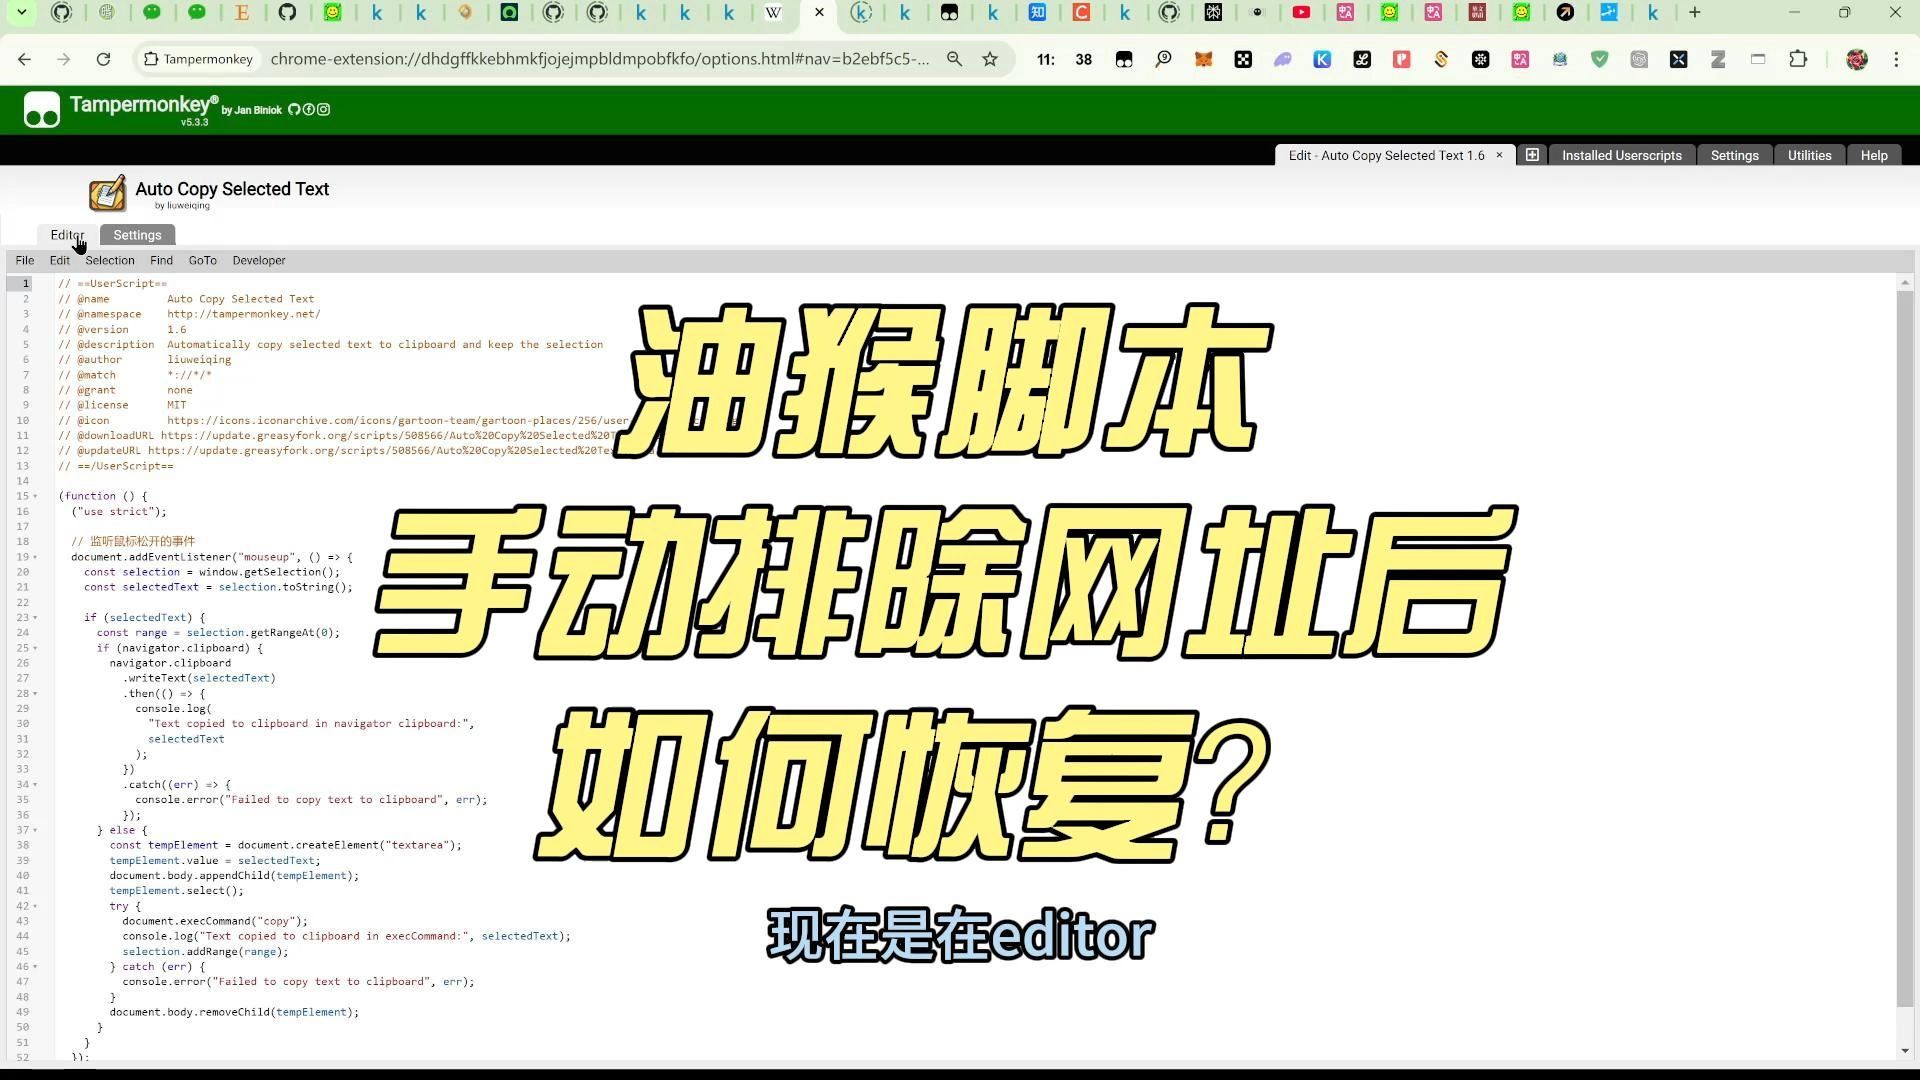Collapse code fold at line 28

[36, 694]
